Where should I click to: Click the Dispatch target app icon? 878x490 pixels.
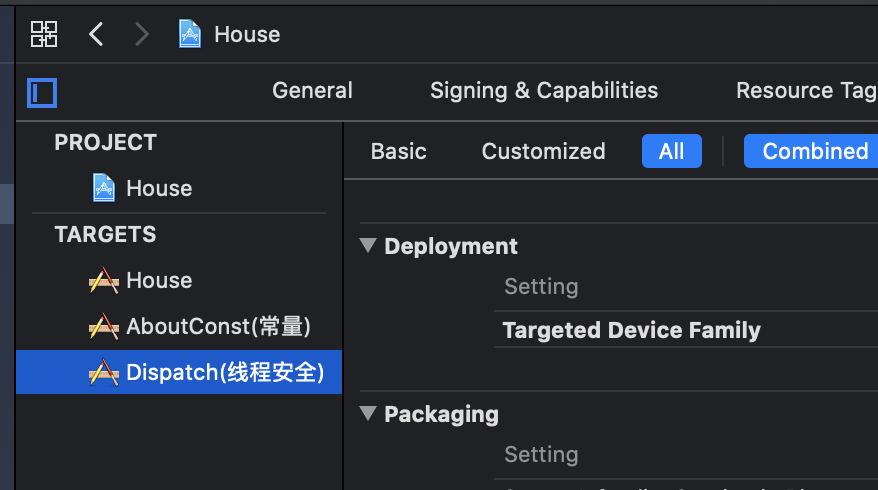point(104,373)
